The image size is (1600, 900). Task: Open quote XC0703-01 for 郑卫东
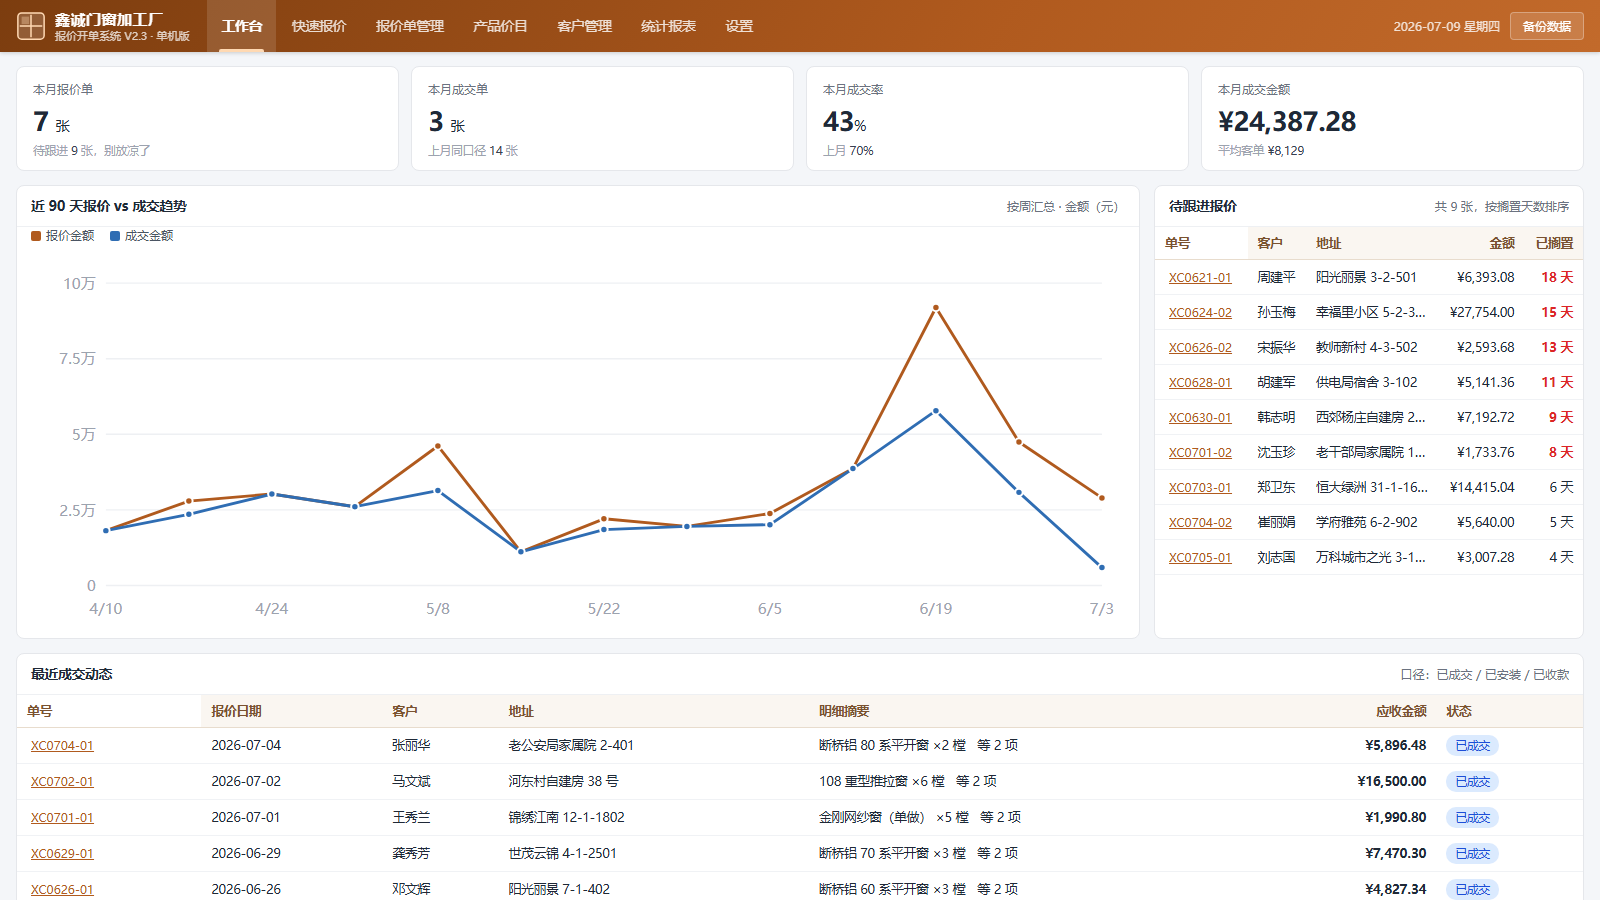click(1200, 488)
